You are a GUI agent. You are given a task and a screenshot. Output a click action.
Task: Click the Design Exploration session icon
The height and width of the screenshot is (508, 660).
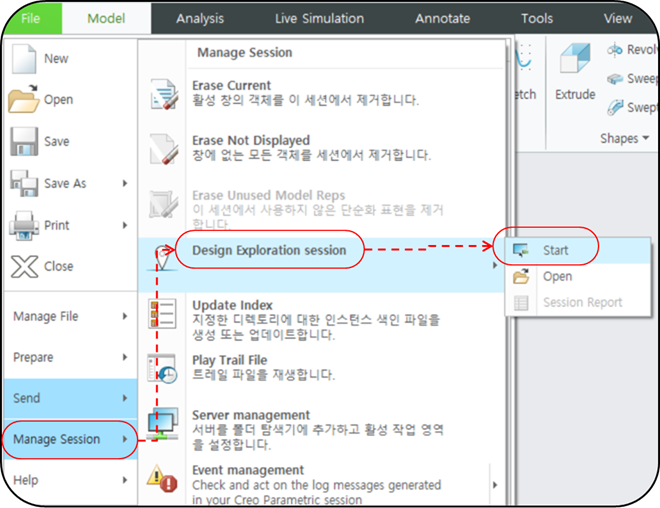162,258
